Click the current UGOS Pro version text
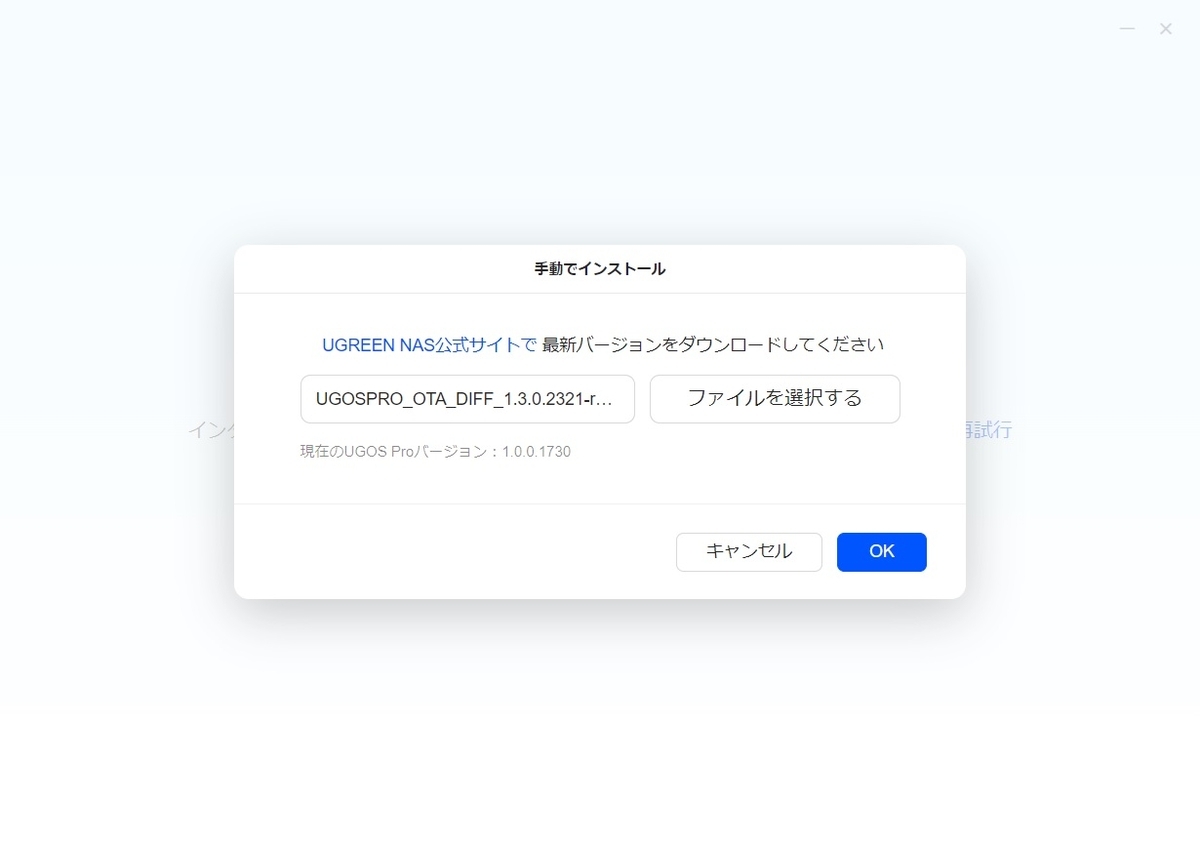1200x844 pixels. (x=435, y=452)
